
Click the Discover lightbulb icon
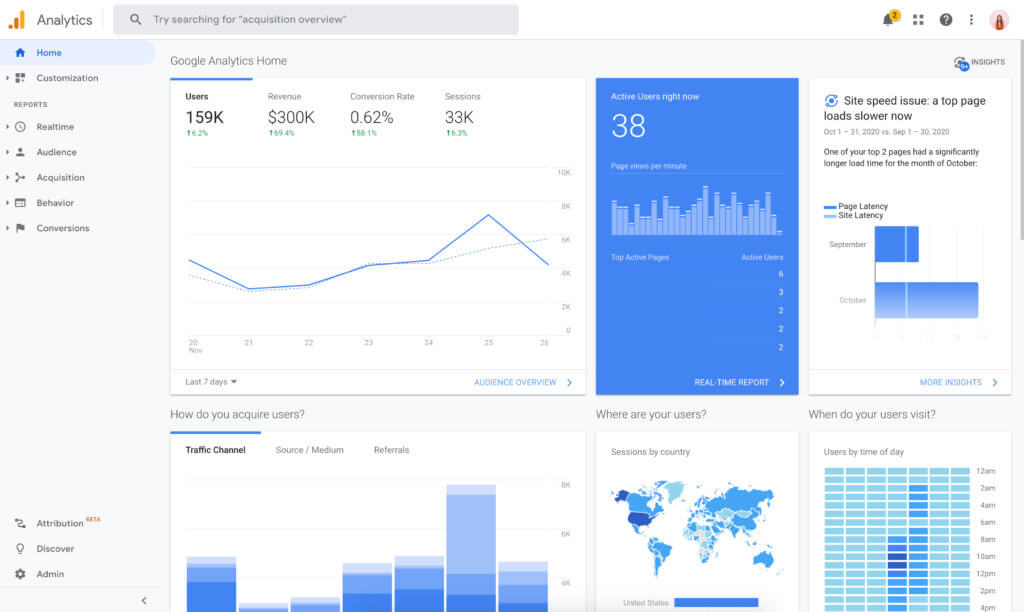pos(20,549)
